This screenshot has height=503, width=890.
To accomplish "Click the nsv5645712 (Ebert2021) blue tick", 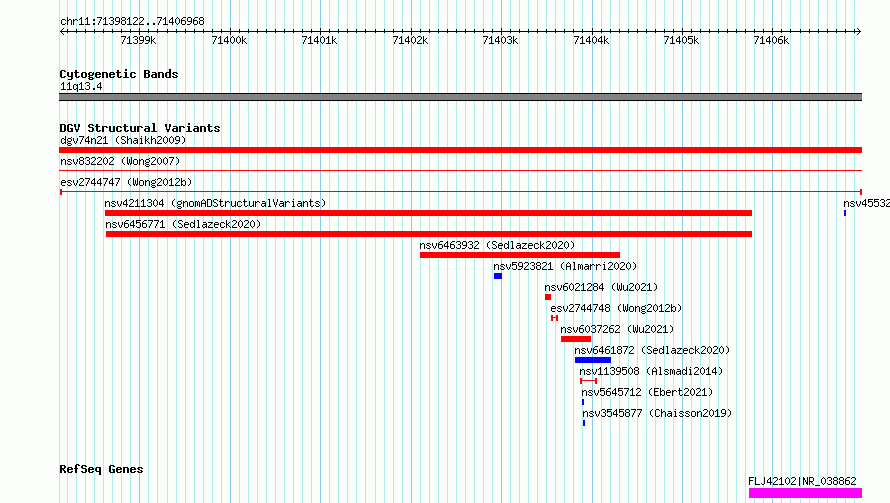I will click(x=583, y=402).
